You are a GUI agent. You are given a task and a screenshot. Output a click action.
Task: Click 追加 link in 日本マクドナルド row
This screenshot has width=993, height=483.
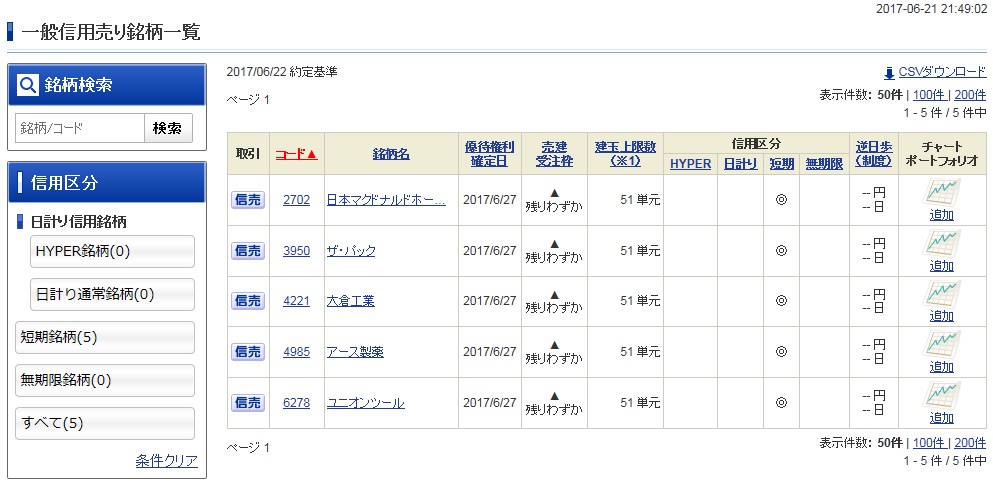(x=942, y=215)
